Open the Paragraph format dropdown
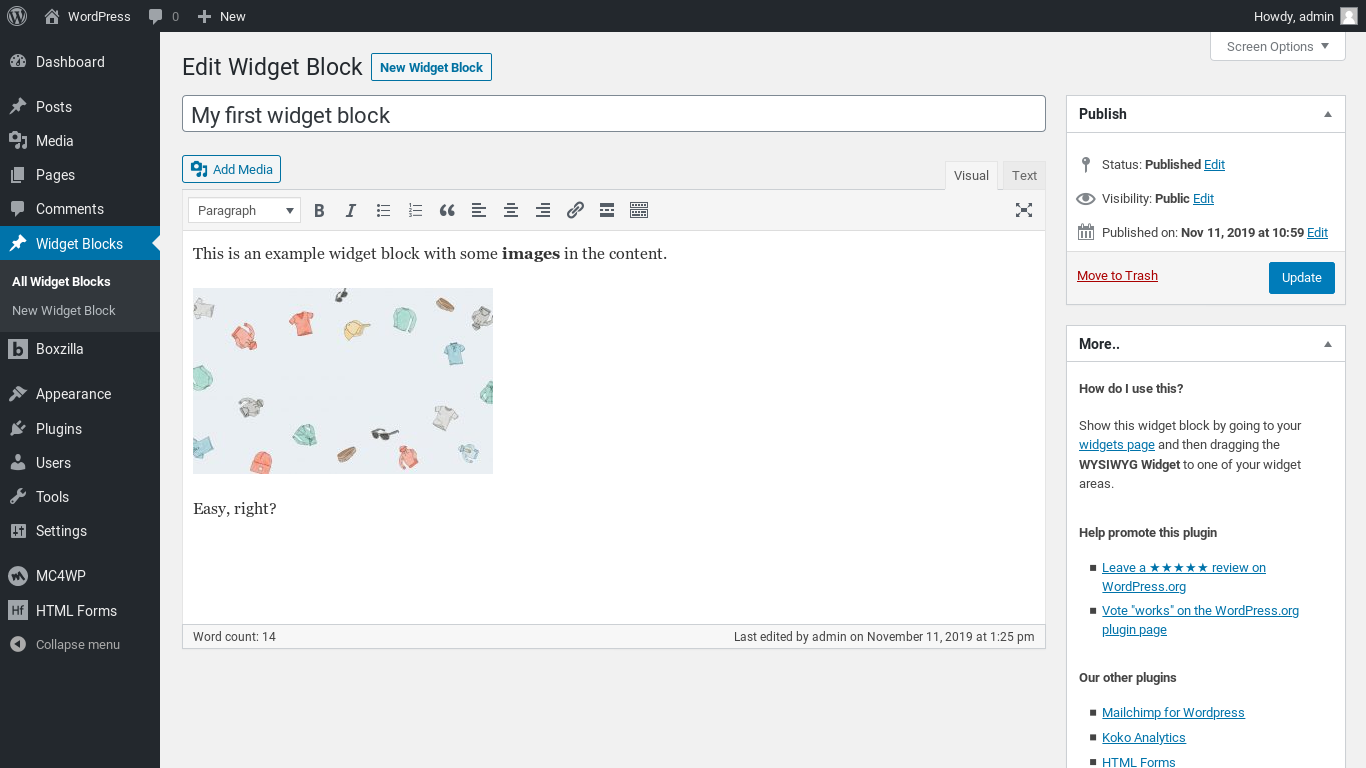 click(x=244, y=210)
